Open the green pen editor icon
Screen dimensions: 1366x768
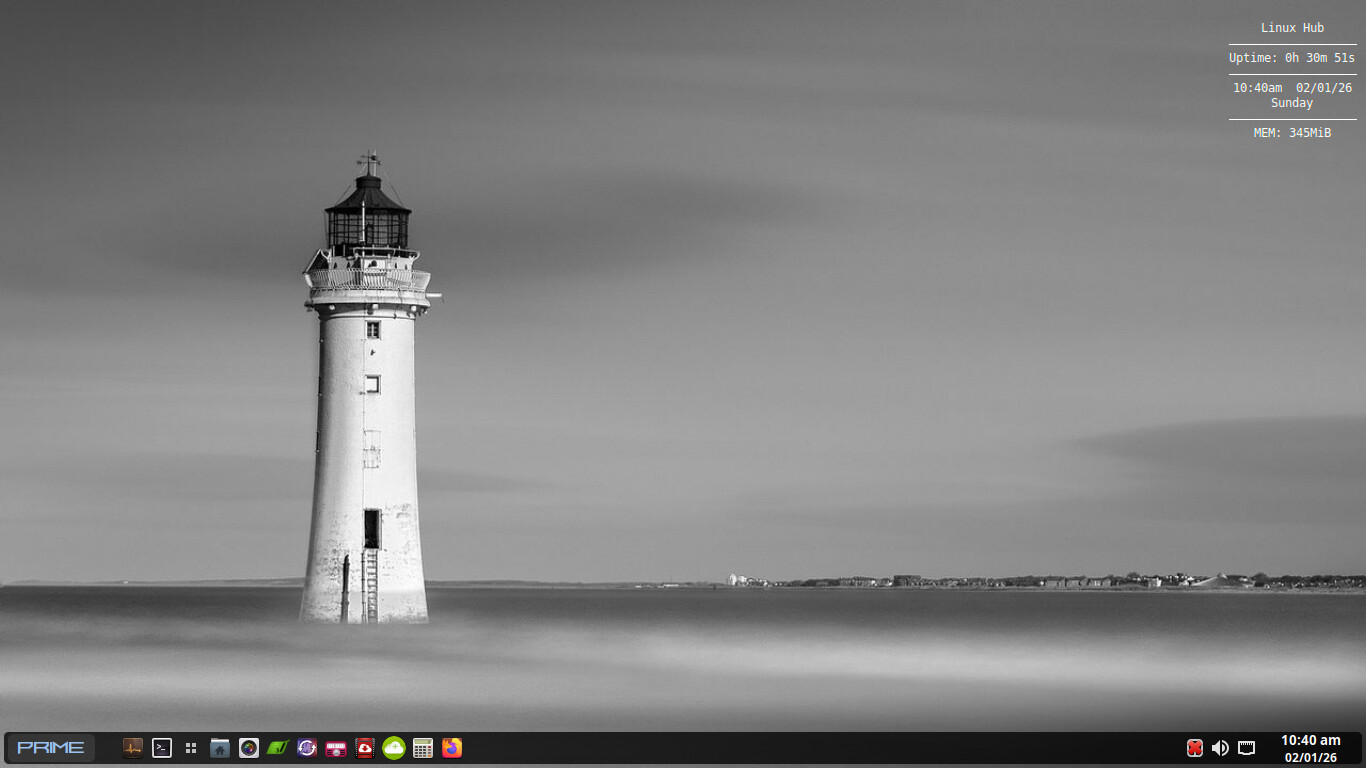(278, 748)
